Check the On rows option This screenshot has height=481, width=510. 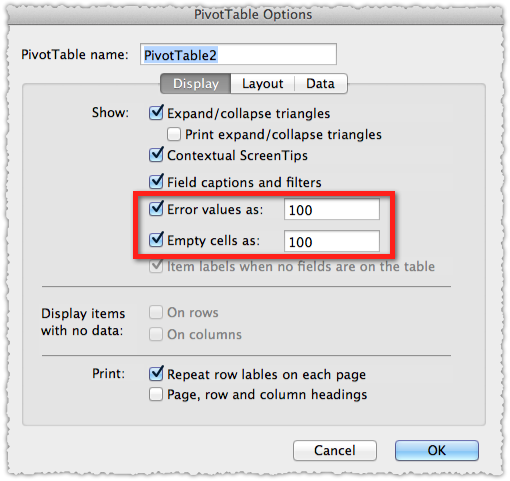coord(156,313)
